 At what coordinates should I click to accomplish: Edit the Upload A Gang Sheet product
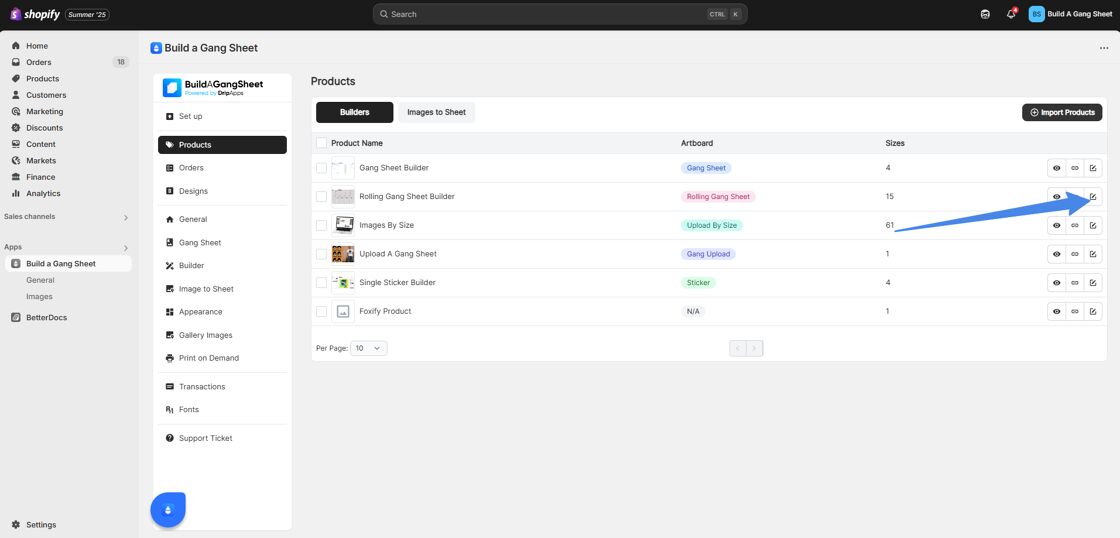point(1093,254)
